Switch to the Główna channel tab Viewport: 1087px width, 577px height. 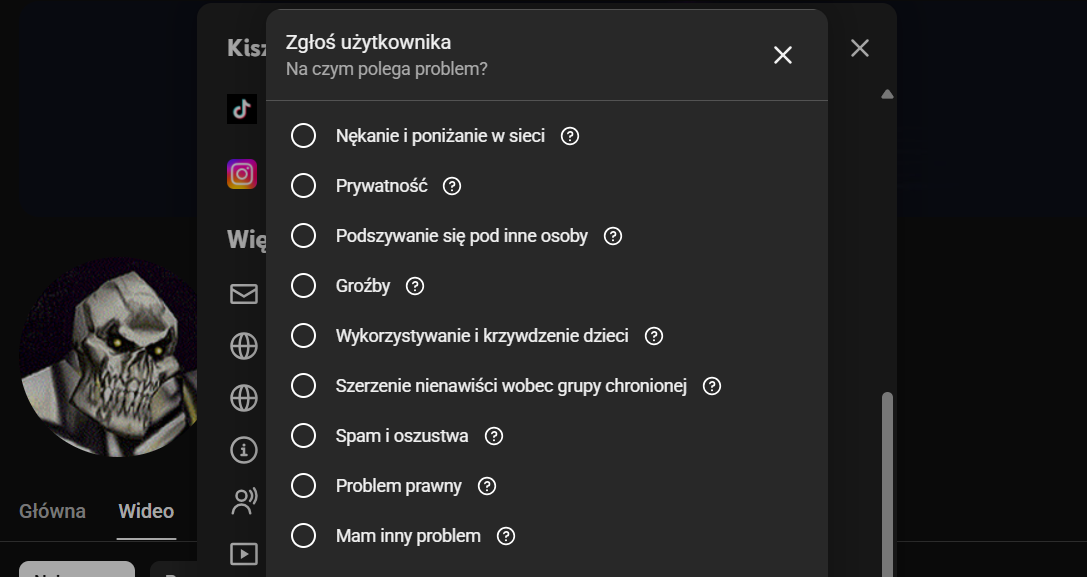tap(52, 511)
